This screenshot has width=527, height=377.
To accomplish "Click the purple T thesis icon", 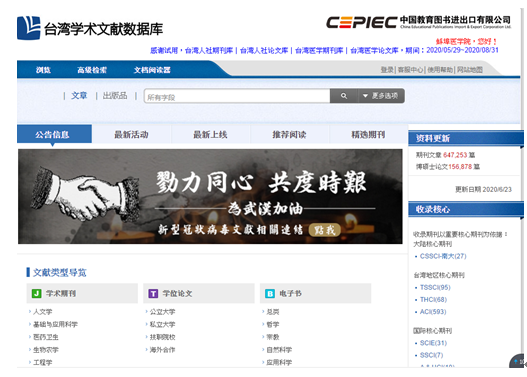I will click(x=153, y=293).
